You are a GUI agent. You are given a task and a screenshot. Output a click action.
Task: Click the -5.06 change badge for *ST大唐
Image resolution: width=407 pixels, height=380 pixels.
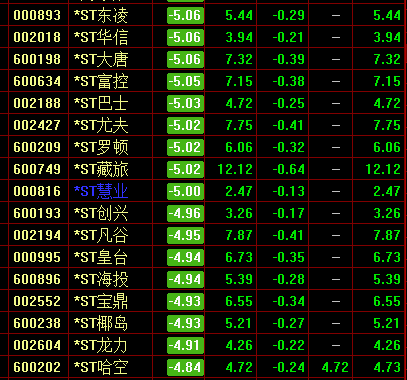(185, 59)
